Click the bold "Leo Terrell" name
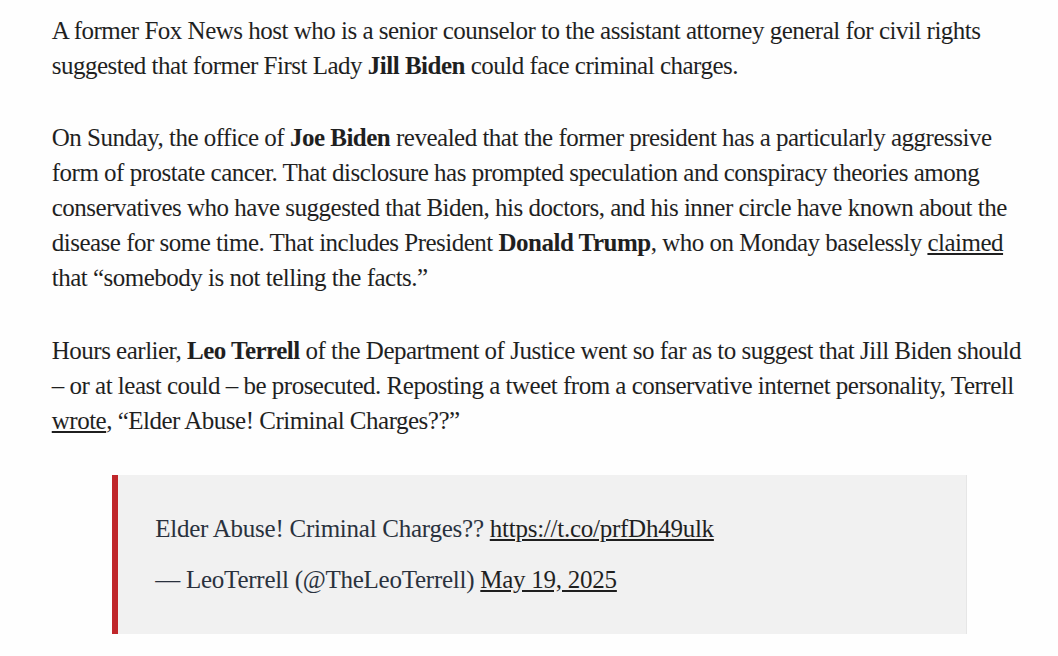The width and height of the screenshot is (1058, 656). (x=244, y=352)
